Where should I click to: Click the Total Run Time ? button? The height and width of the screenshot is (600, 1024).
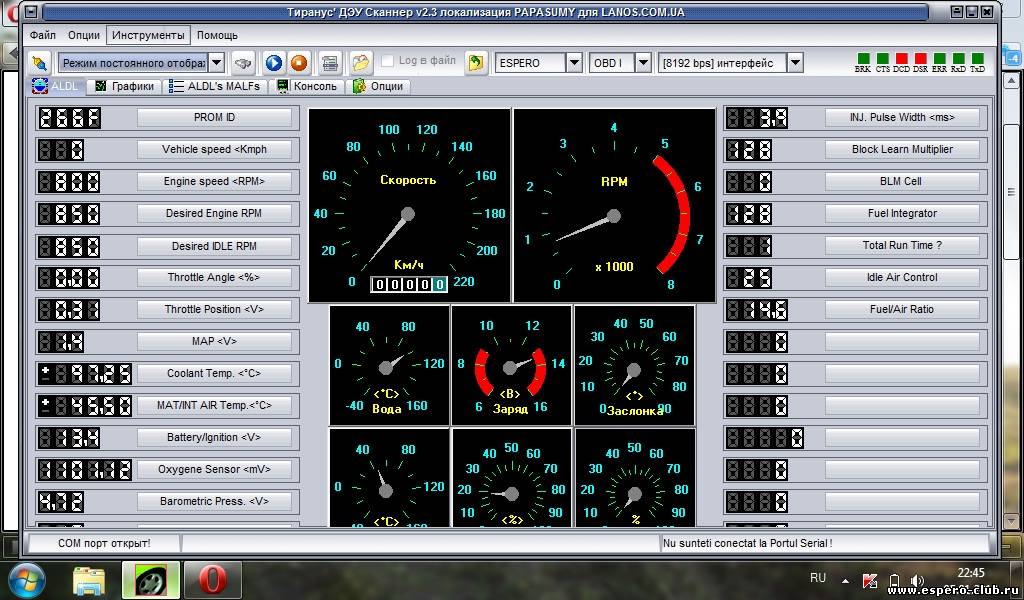click(x=903, y=245)
